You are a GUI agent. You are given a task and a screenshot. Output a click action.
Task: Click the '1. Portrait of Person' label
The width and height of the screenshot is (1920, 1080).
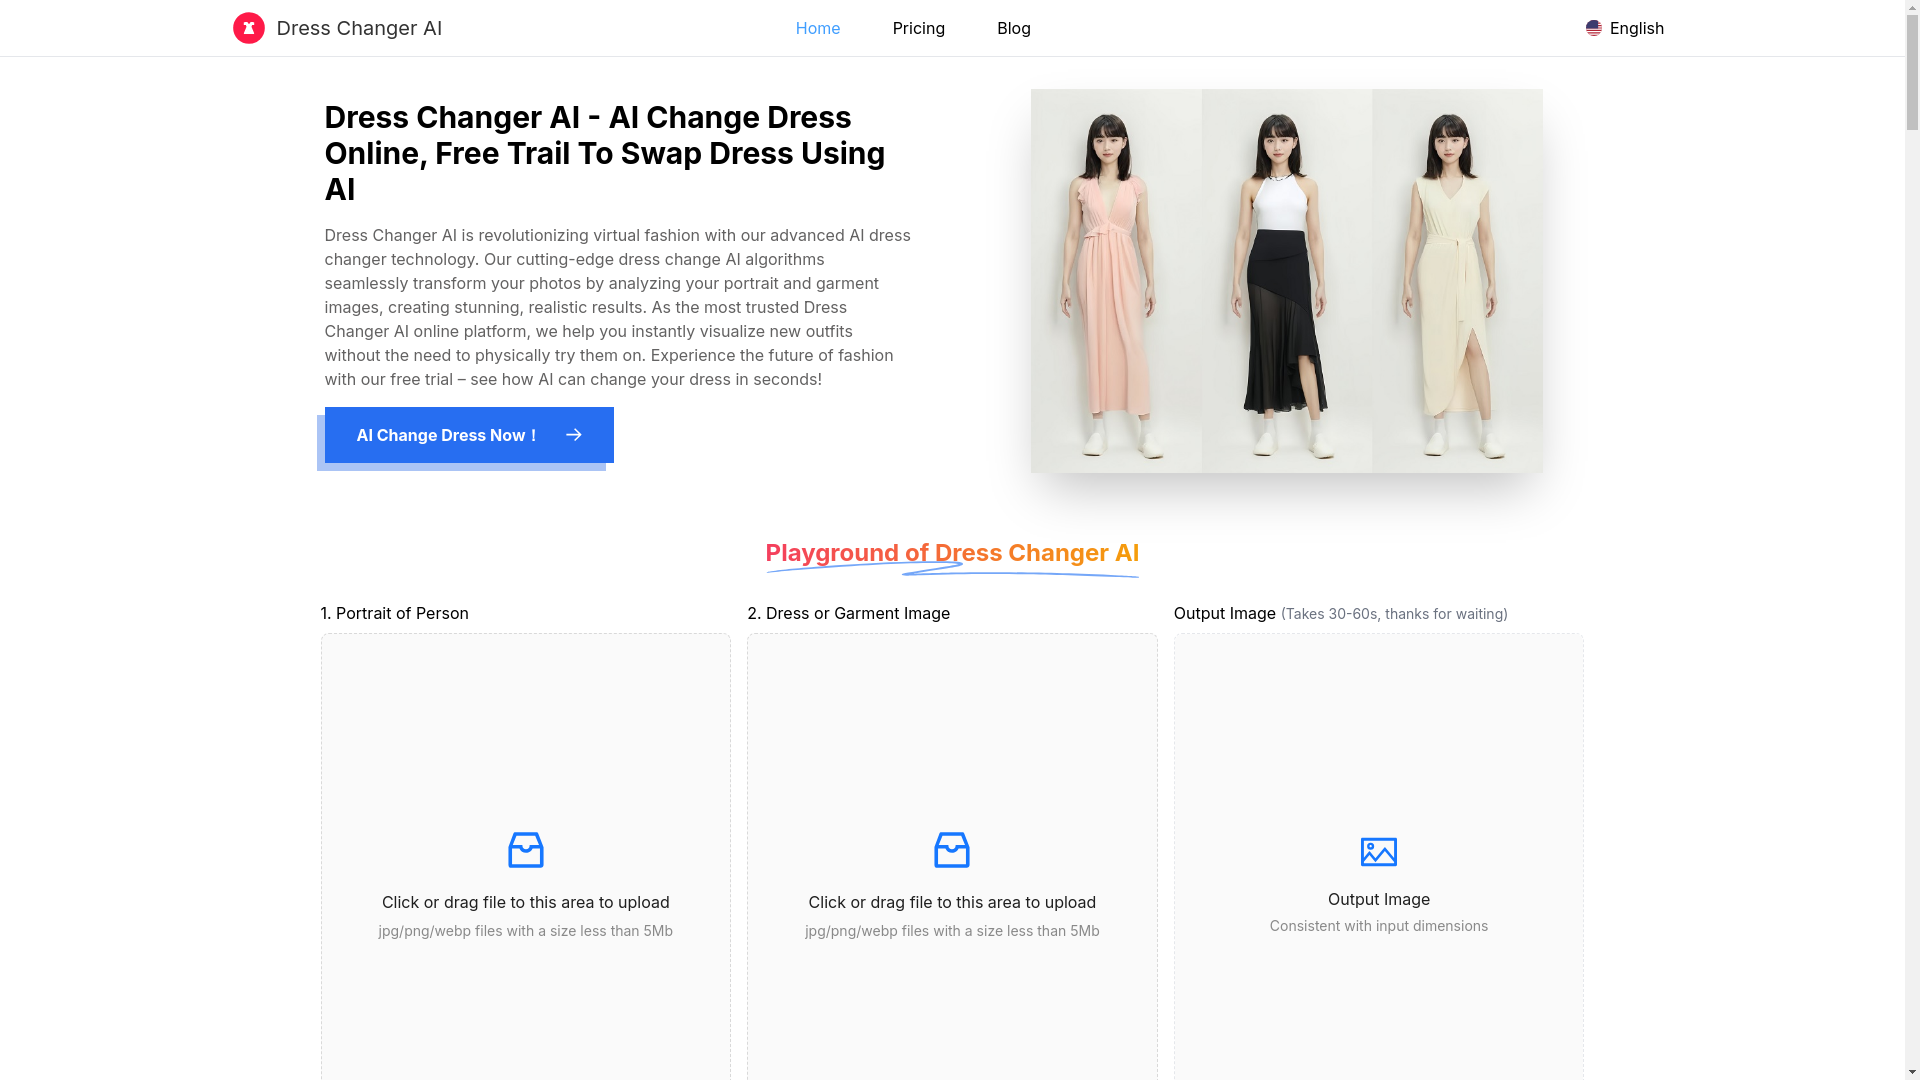[395, 613]
